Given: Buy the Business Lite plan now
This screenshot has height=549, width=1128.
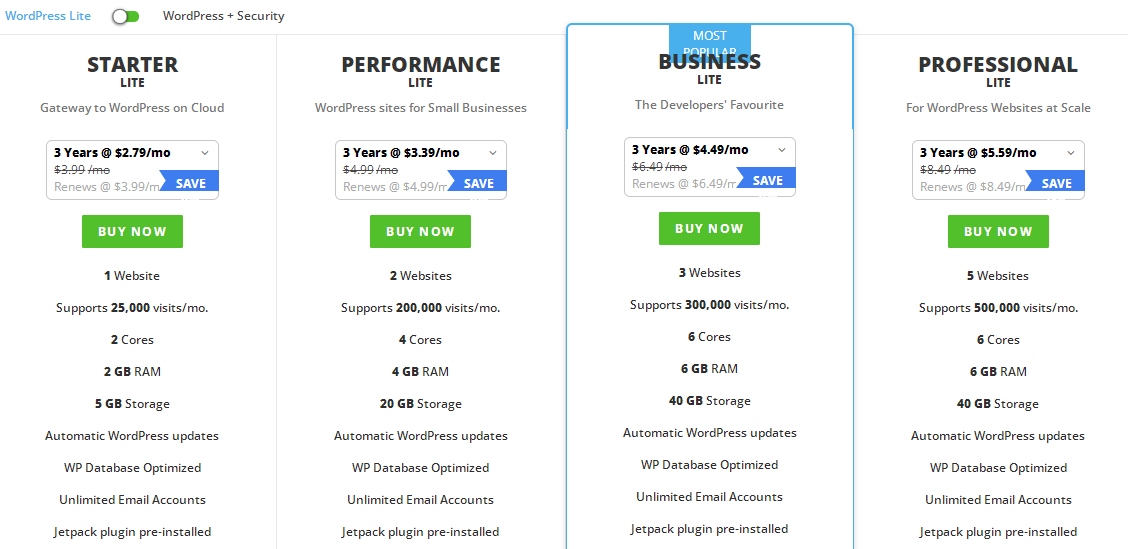Looking at the screenshot, I should 709,228.
